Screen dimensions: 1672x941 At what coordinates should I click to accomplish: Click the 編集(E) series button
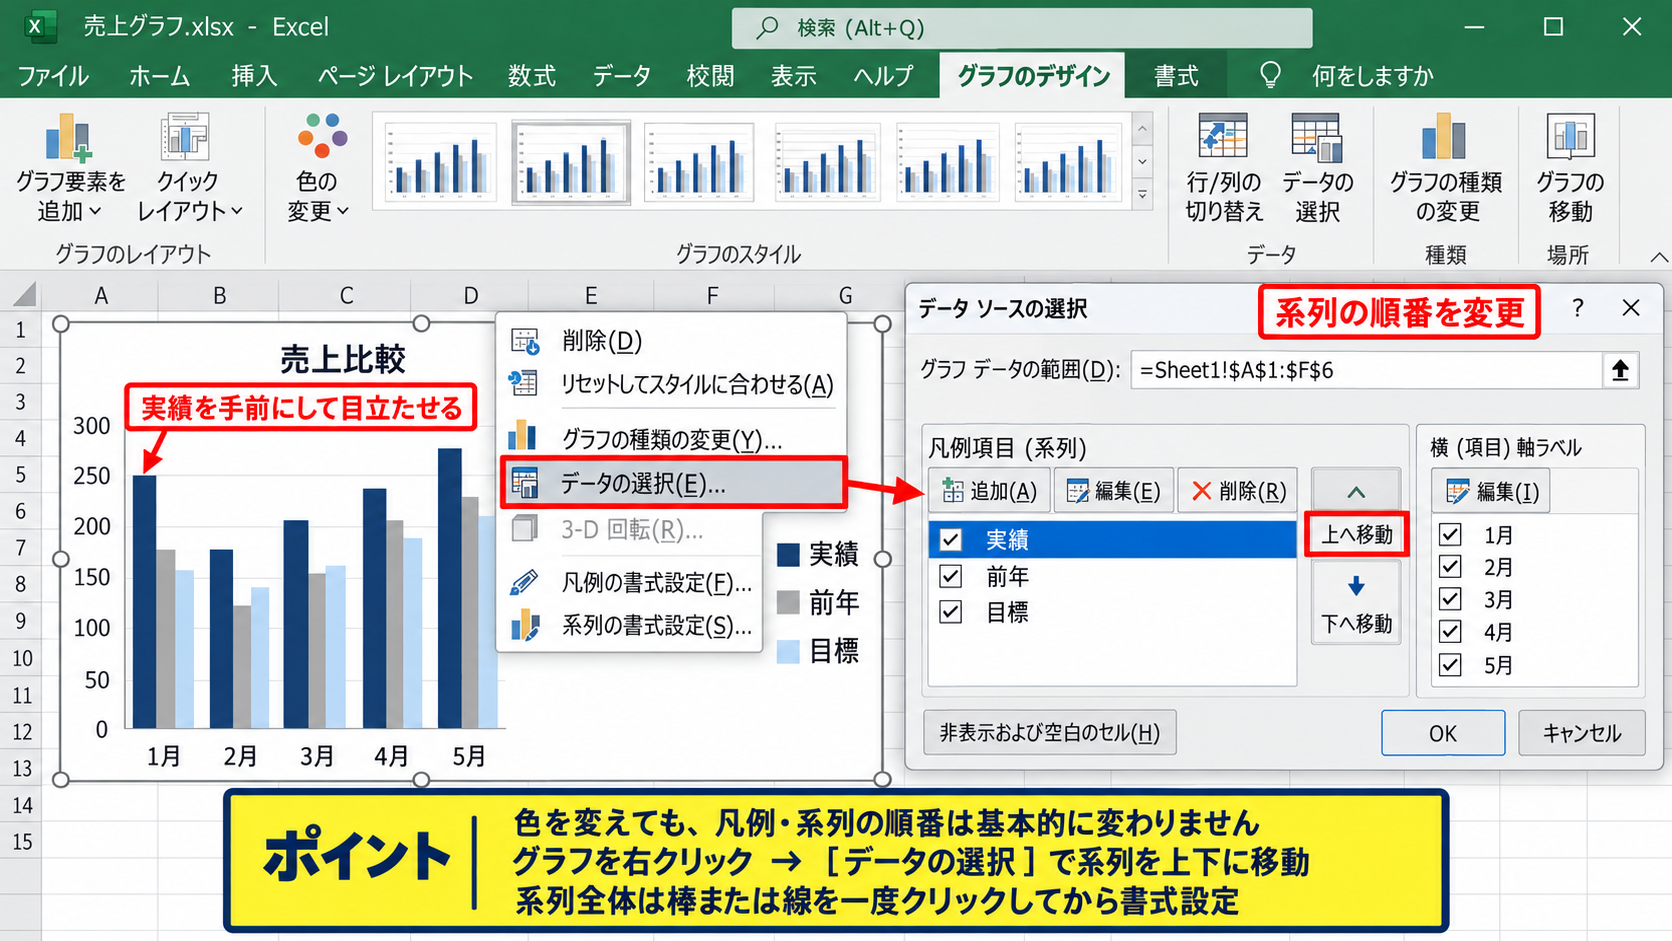coord(1113,491)
